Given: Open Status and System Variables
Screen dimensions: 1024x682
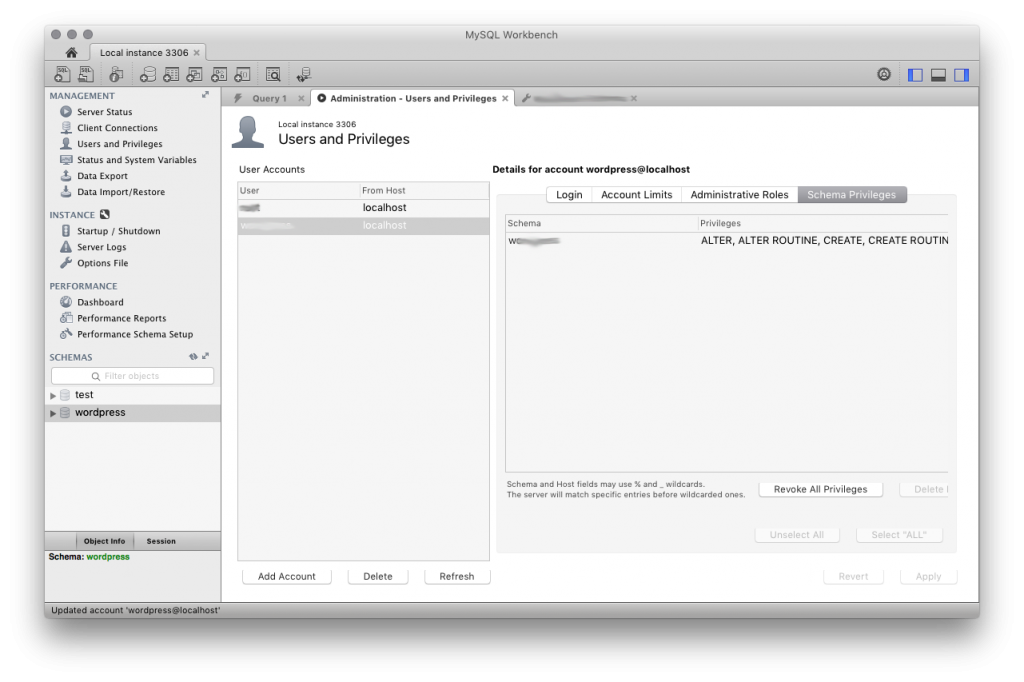Looking at the screenshot, I should [x=136, y=160].
